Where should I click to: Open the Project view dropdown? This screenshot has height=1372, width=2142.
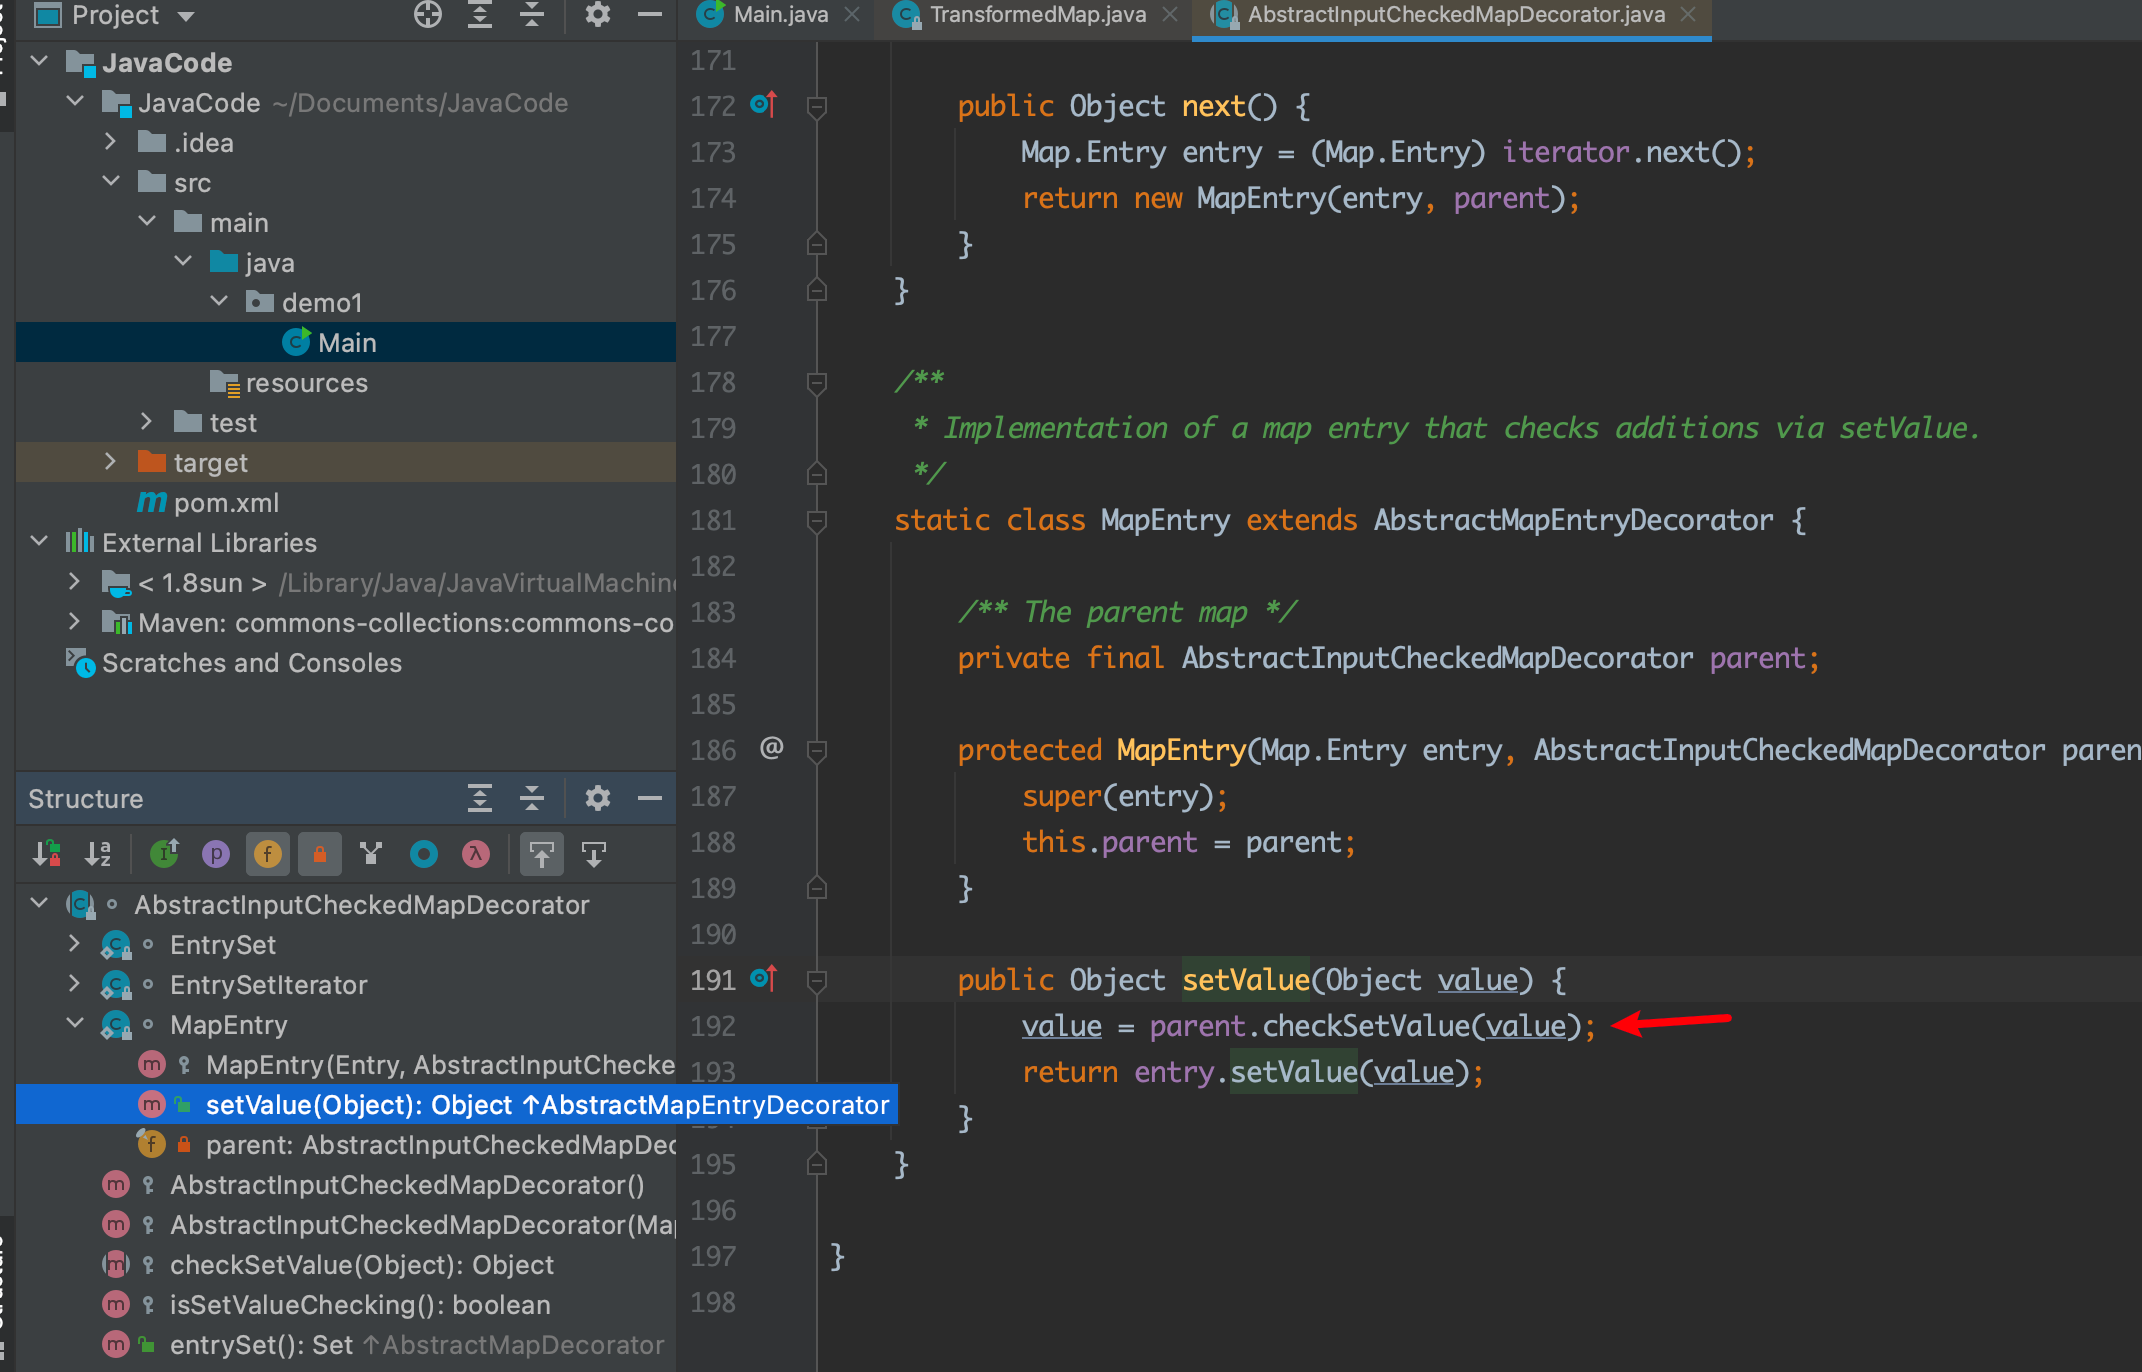click(x=186, y=16)
